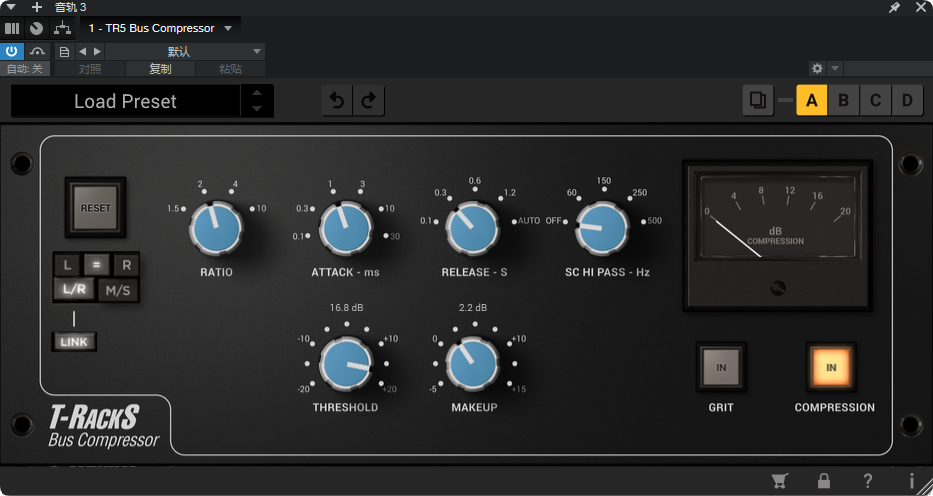Screen dimensions: 933x496
Task: Click the padlock authorization icon
Action: click(824, 481)
